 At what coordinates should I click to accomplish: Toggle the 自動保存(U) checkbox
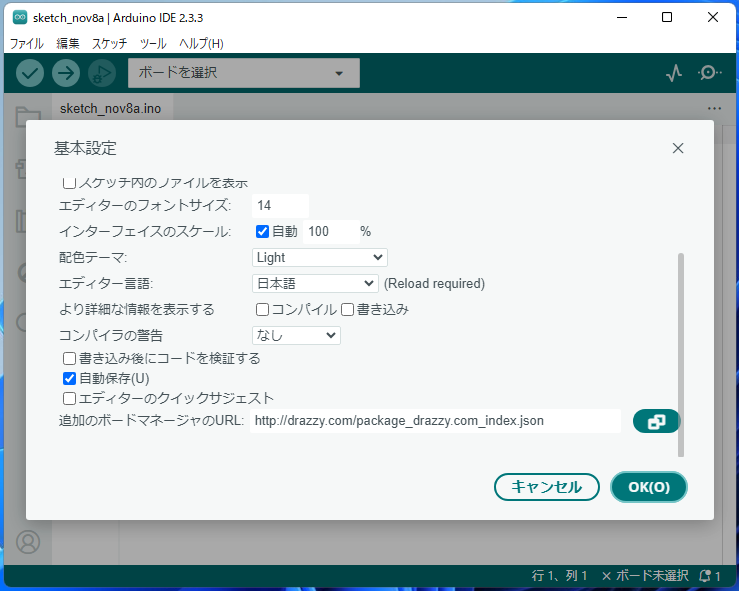point(69,378)
